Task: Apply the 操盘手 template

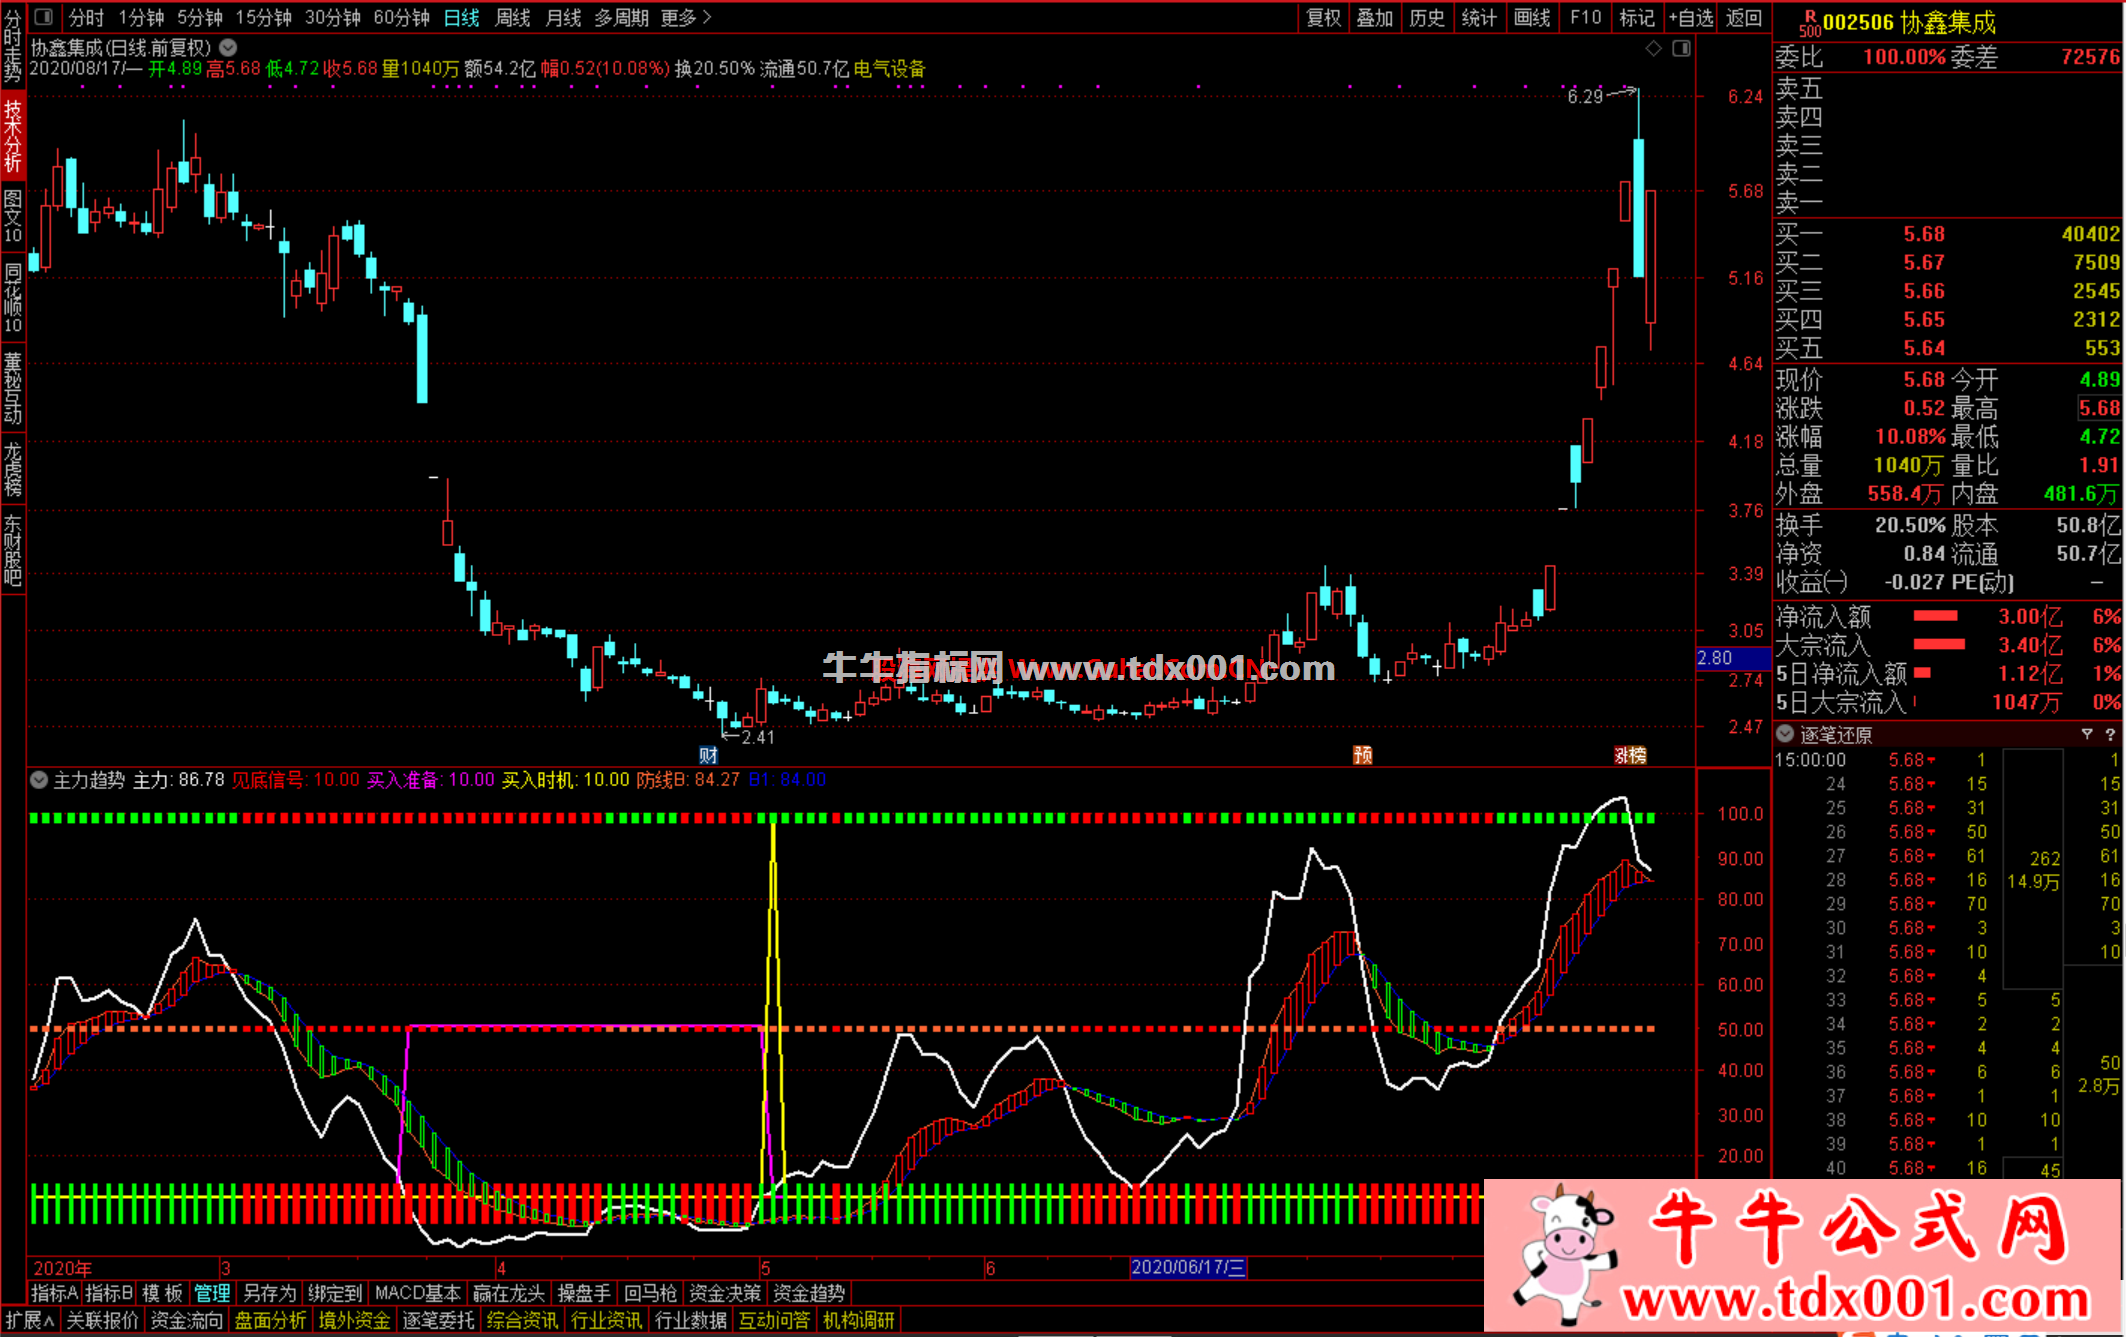Action: tap(584, 1293)
